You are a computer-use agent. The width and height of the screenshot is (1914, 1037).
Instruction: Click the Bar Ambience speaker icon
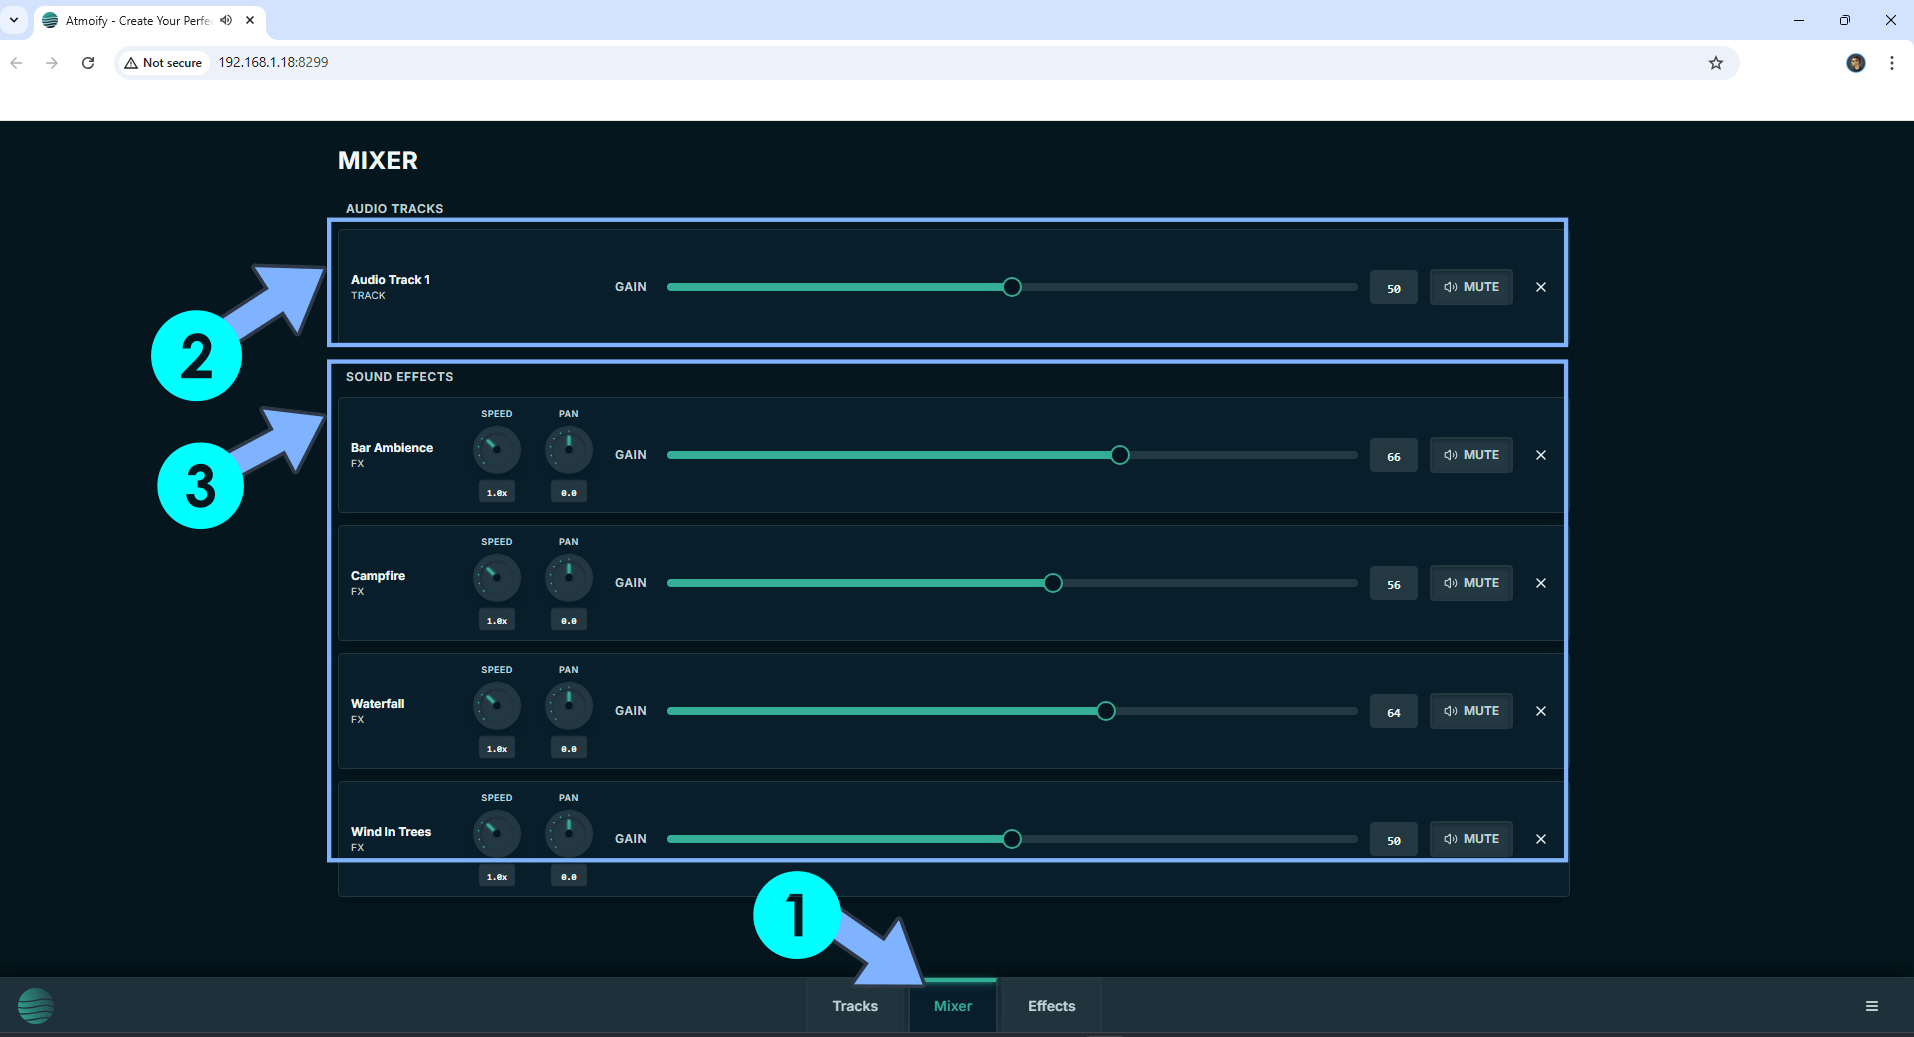point(1451,455)
